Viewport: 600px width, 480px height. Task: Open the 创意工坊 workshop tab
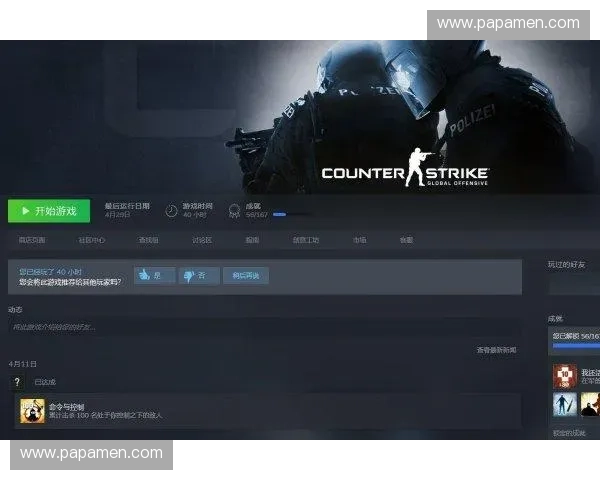[306, 240]
